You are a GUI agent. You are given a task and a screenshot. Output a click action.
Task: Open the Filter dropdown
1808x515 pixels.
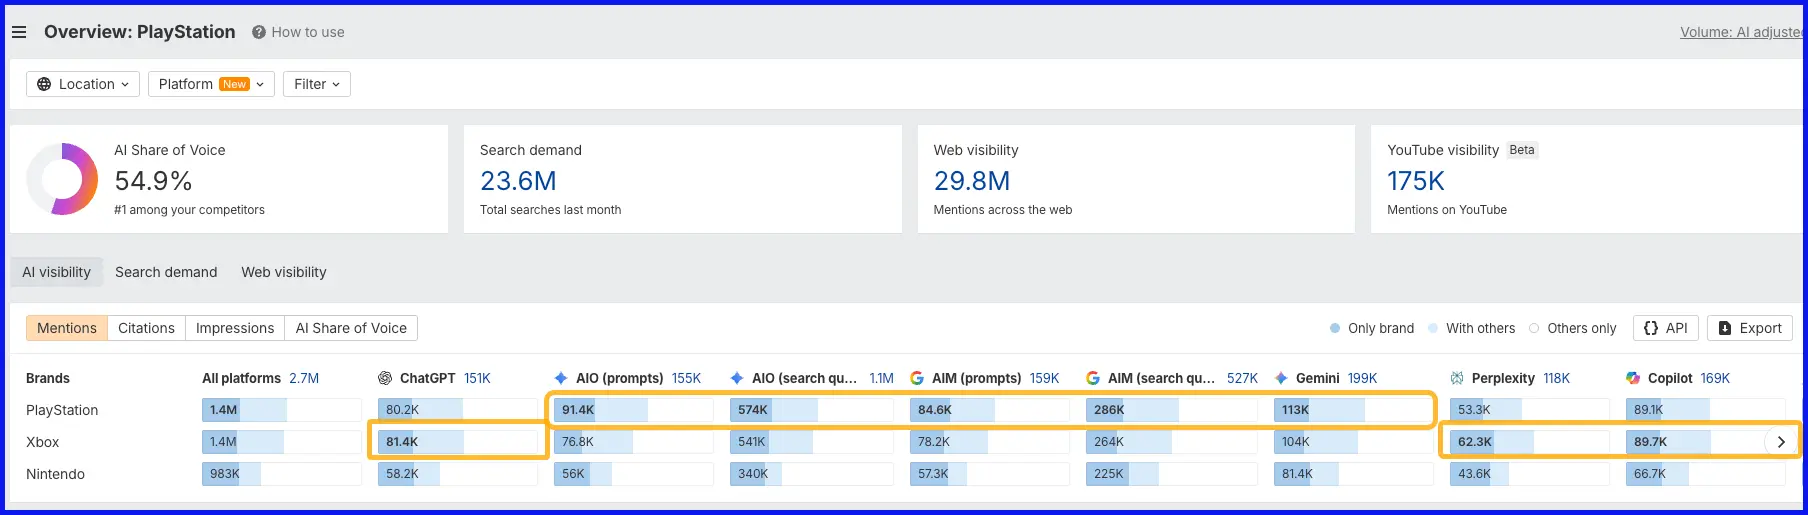(317, 84)
